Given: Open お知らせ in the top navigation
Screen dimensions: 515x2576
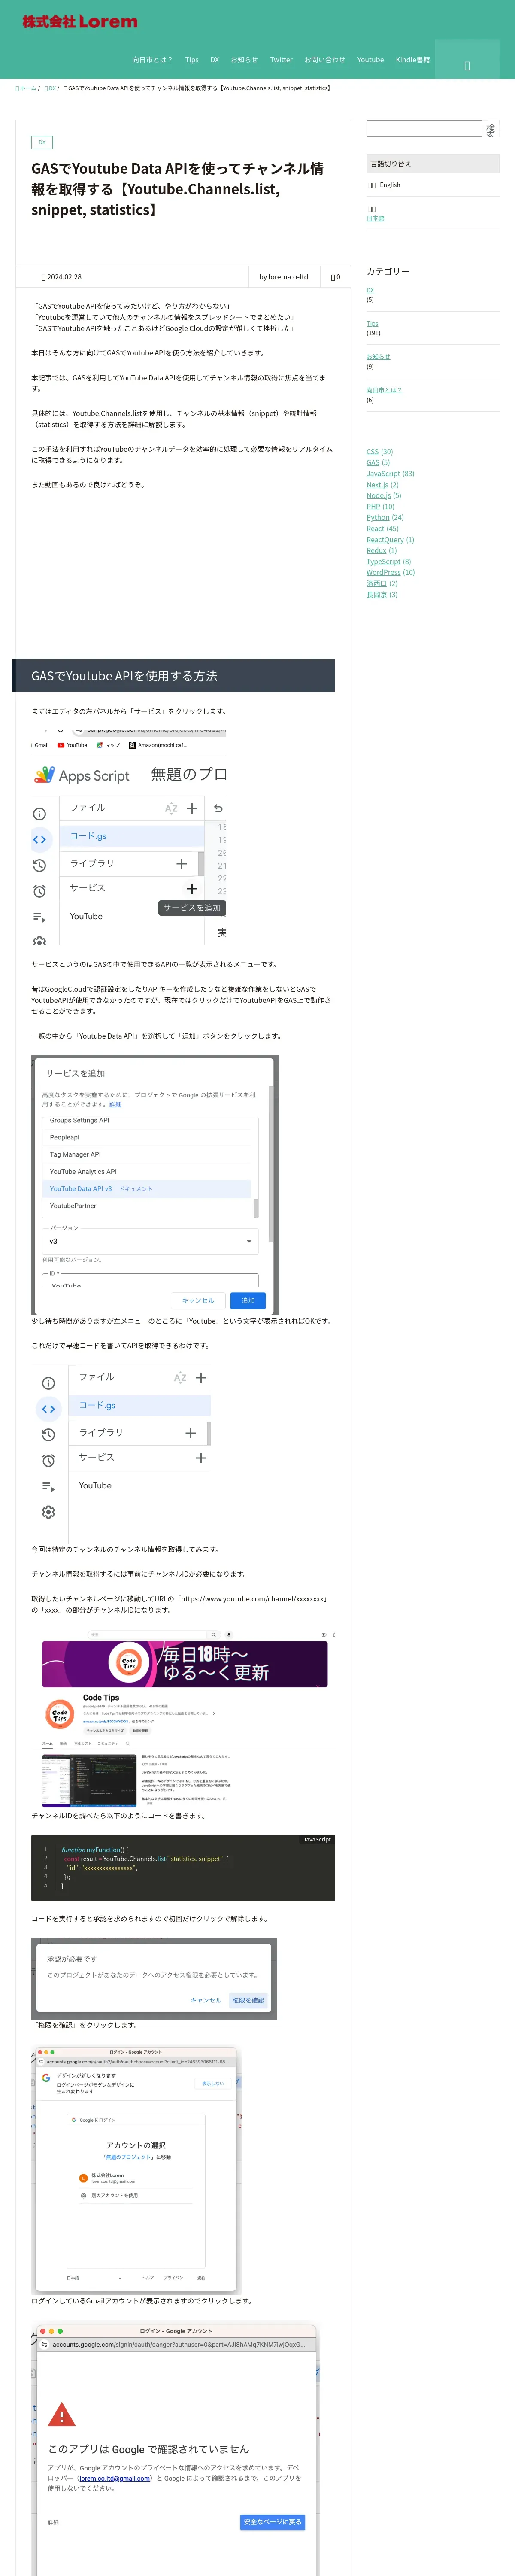Looking at the screenshot, I should coord(244,60).
